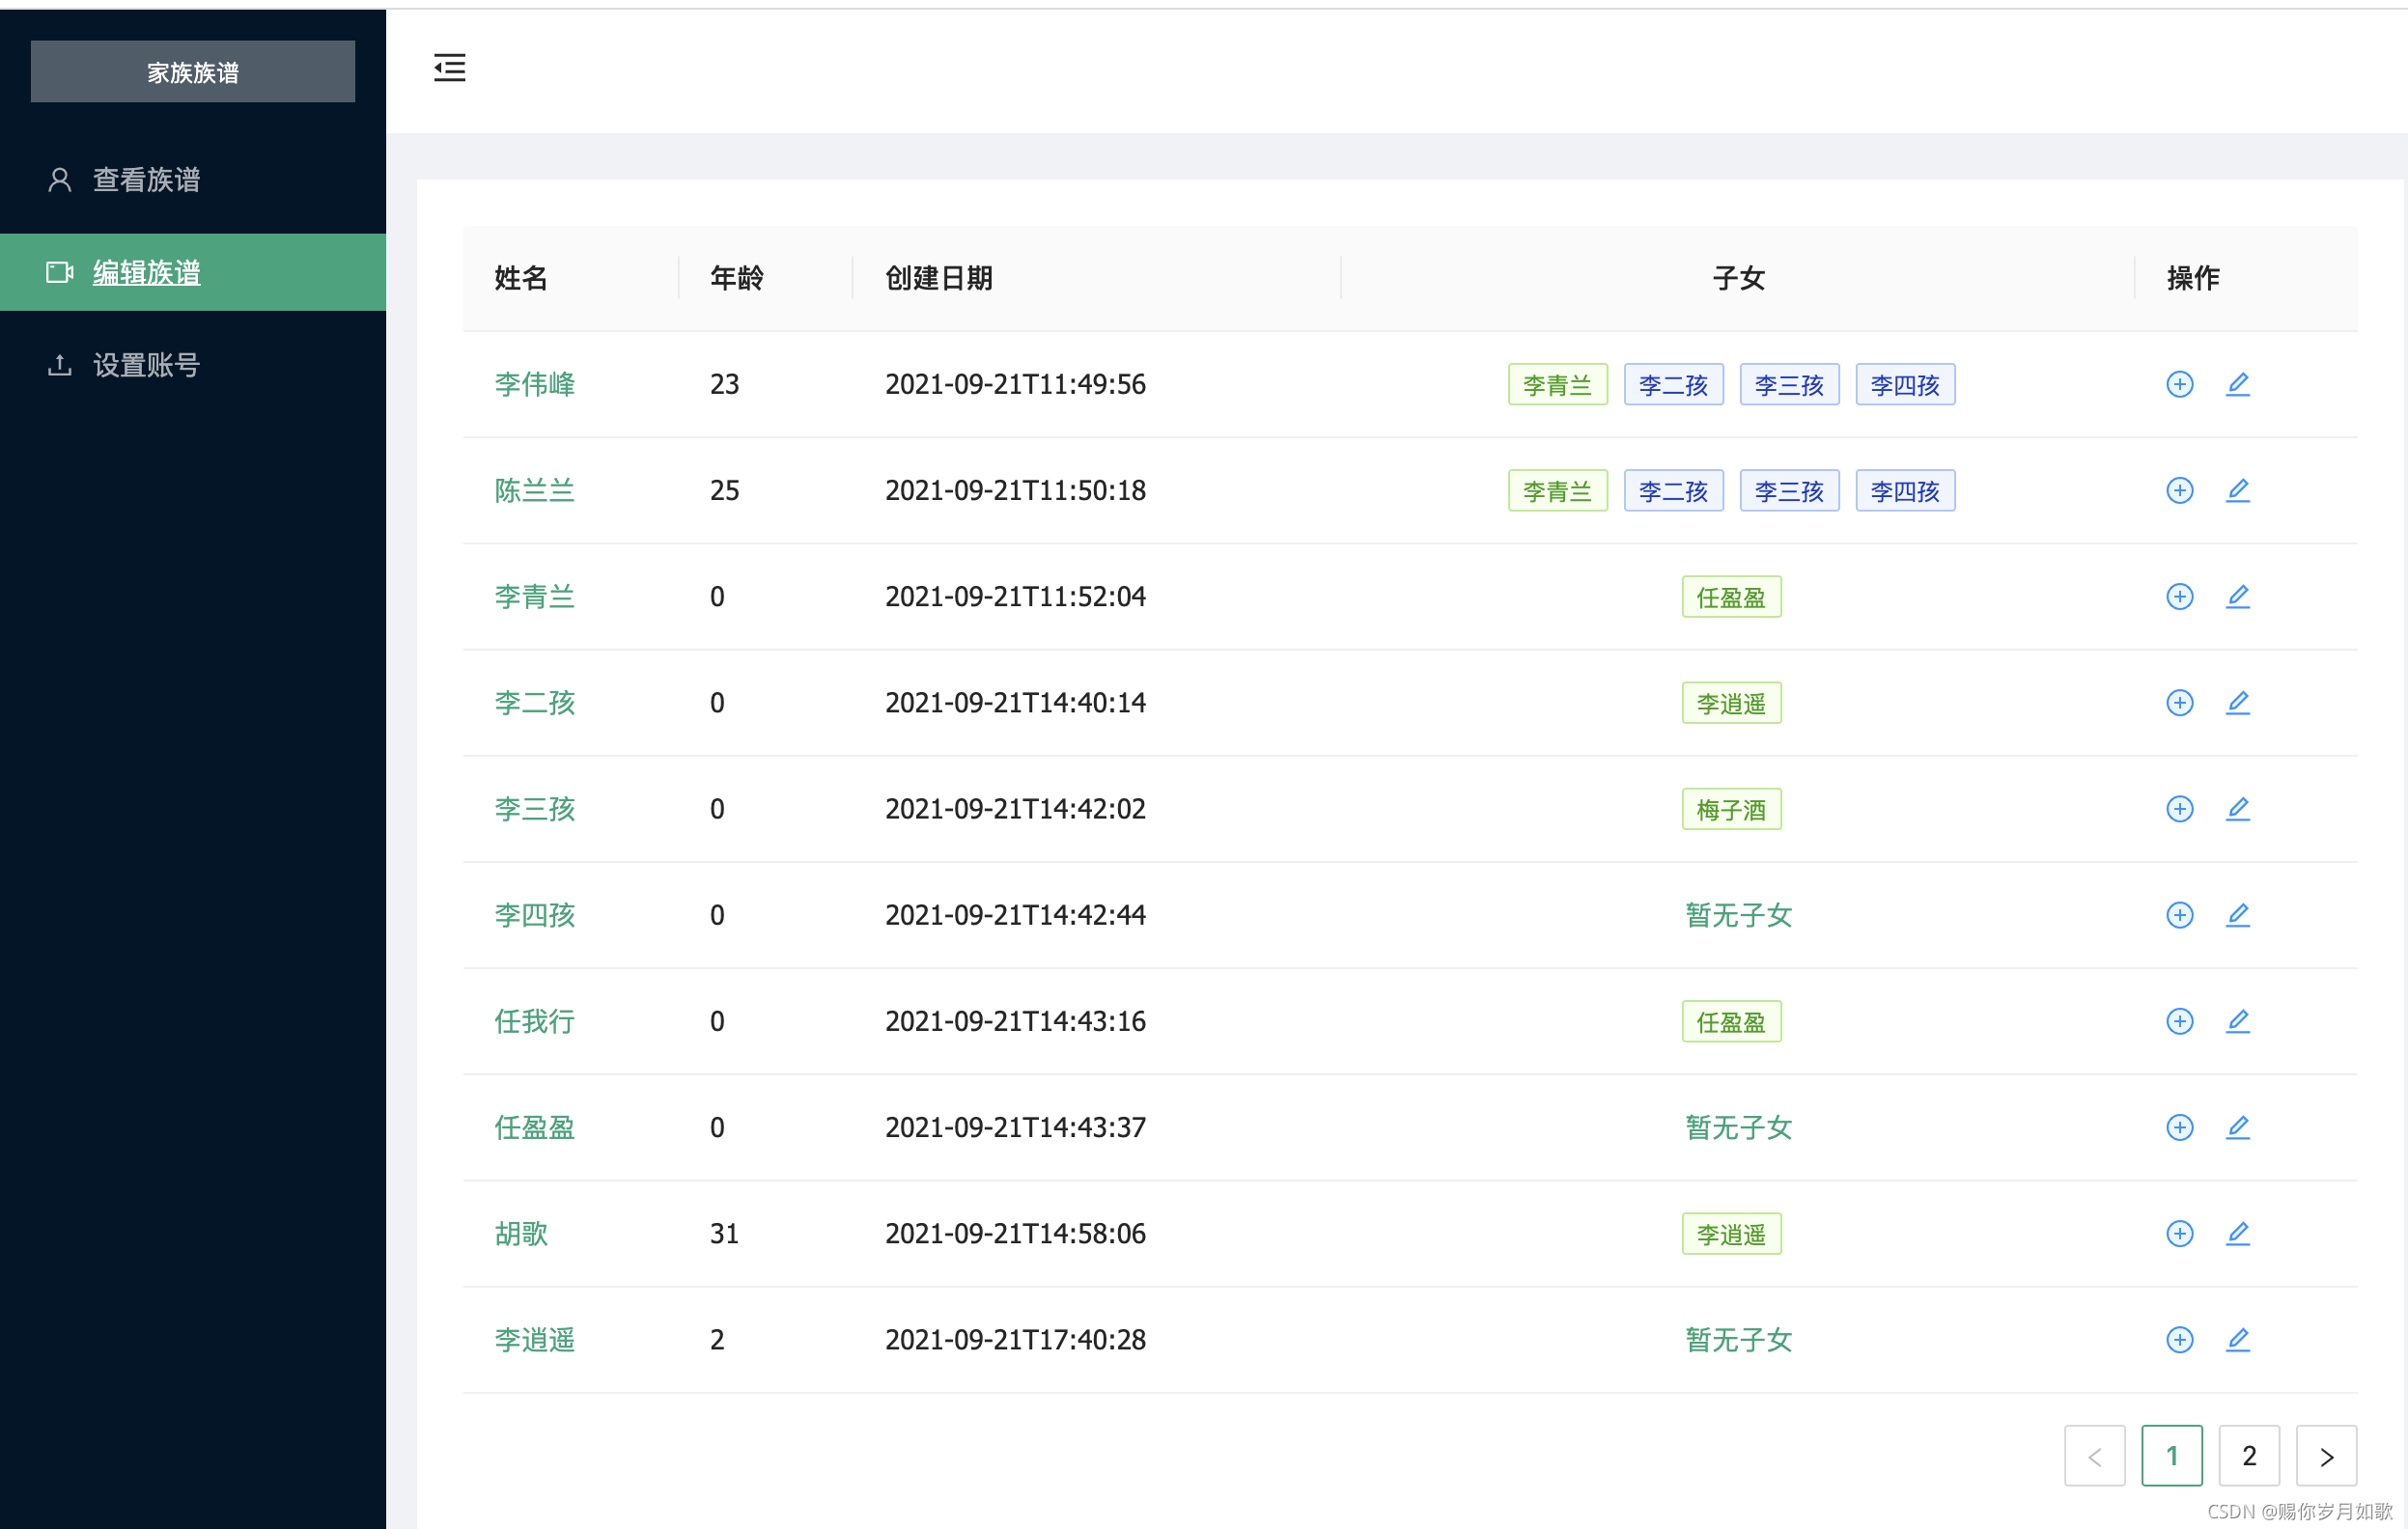The width and height of the screenshot is (2408, 1529).
Task: Click the edit pencil in 陈兰兰 row
Action: tap(2237, 490)
